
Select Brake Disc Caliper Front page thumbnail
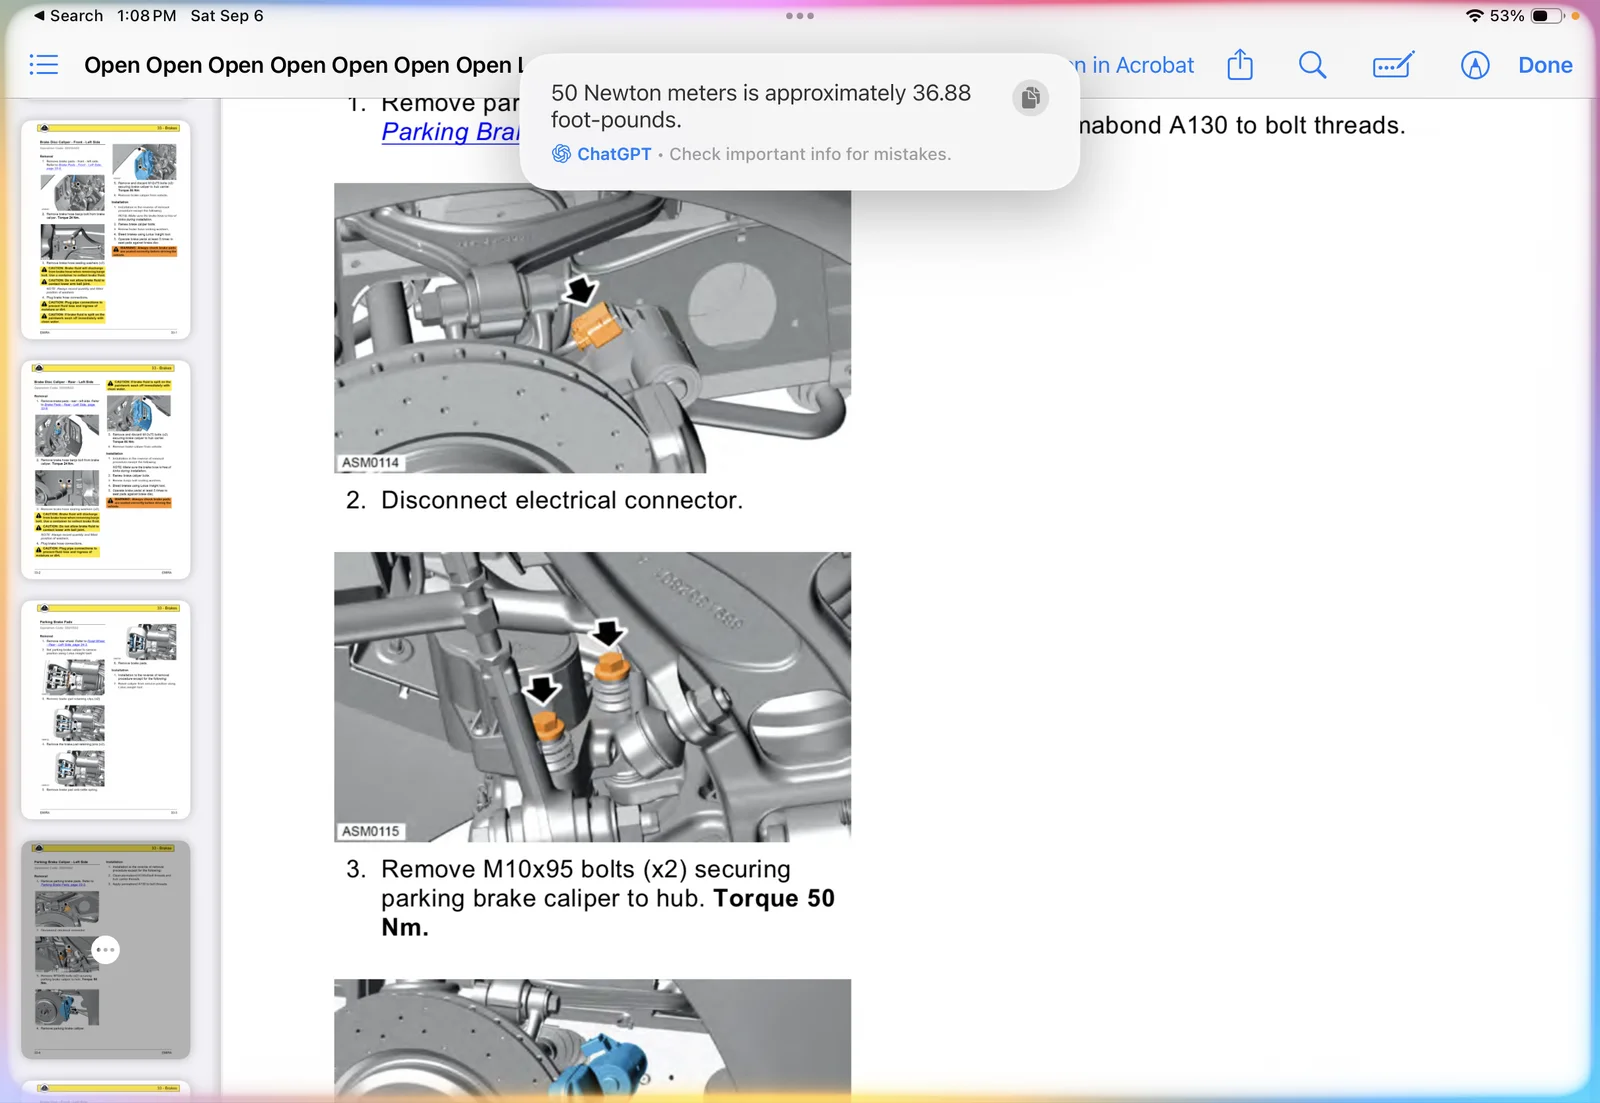pos(106,230)
